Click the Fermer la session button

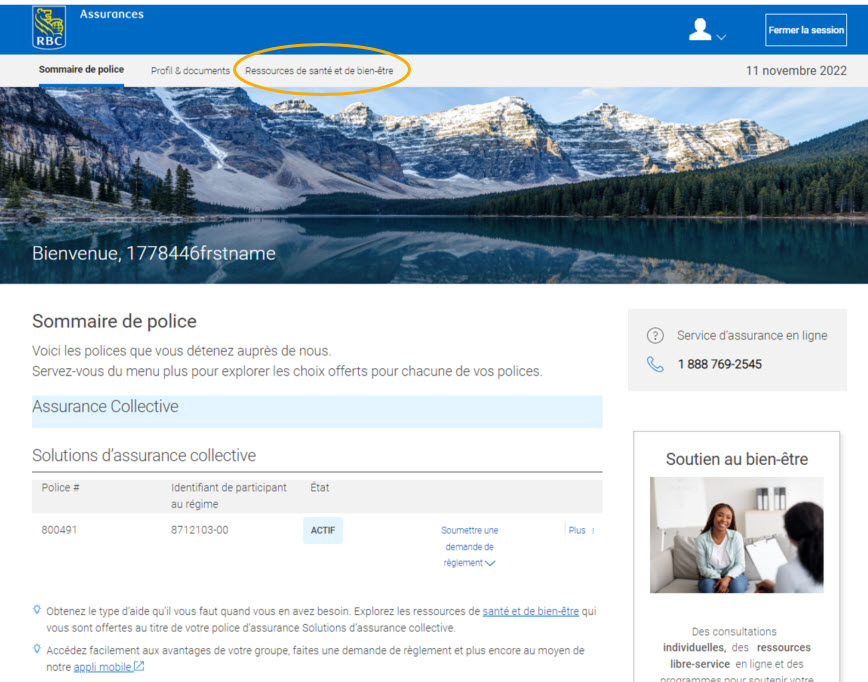[x=806, y=30]
